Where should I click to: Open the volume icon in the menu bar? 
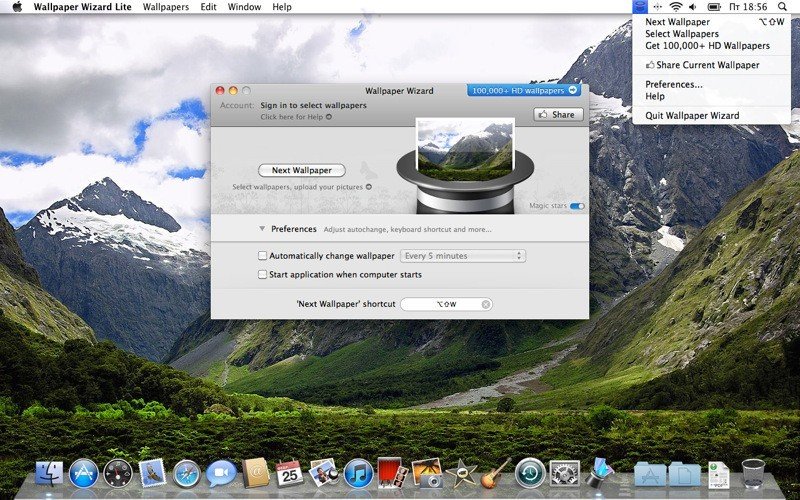coord(692,7)
